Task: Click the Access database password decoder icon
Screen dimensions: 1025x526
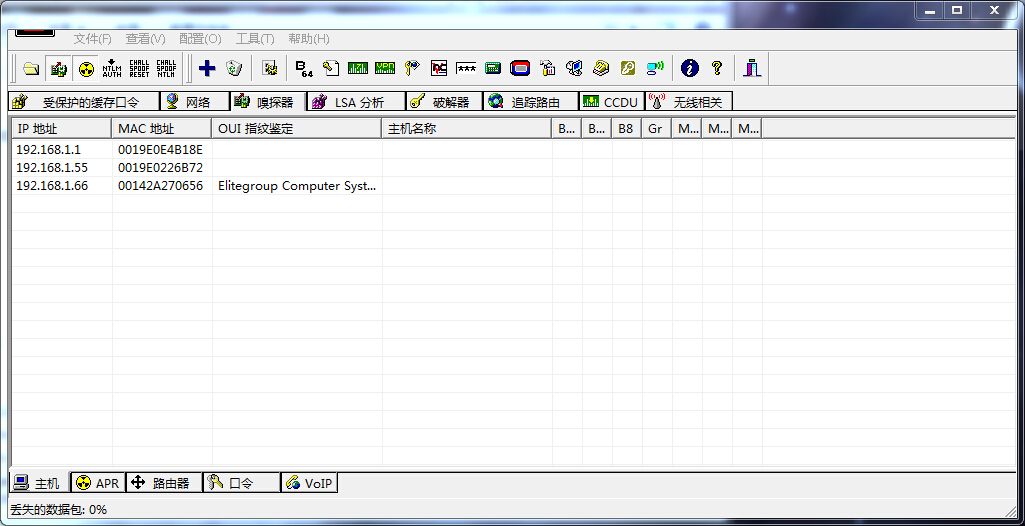Action: [x=331, y=68]
